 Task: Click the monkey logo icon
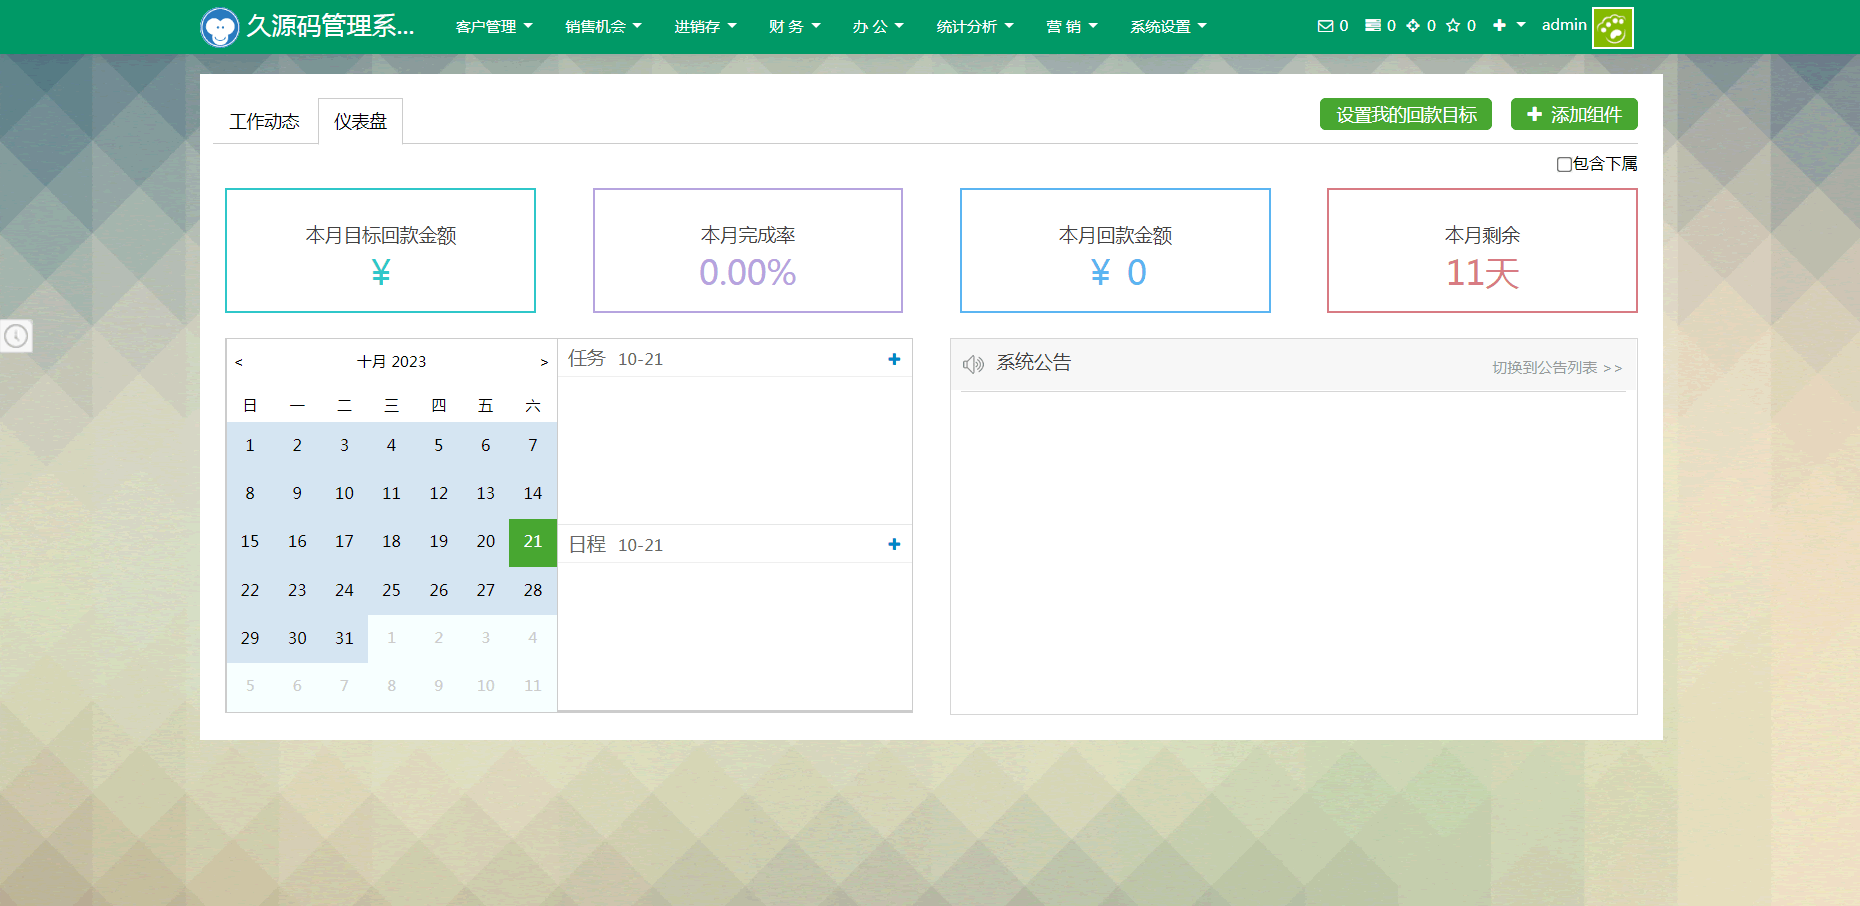click(219, 27)
